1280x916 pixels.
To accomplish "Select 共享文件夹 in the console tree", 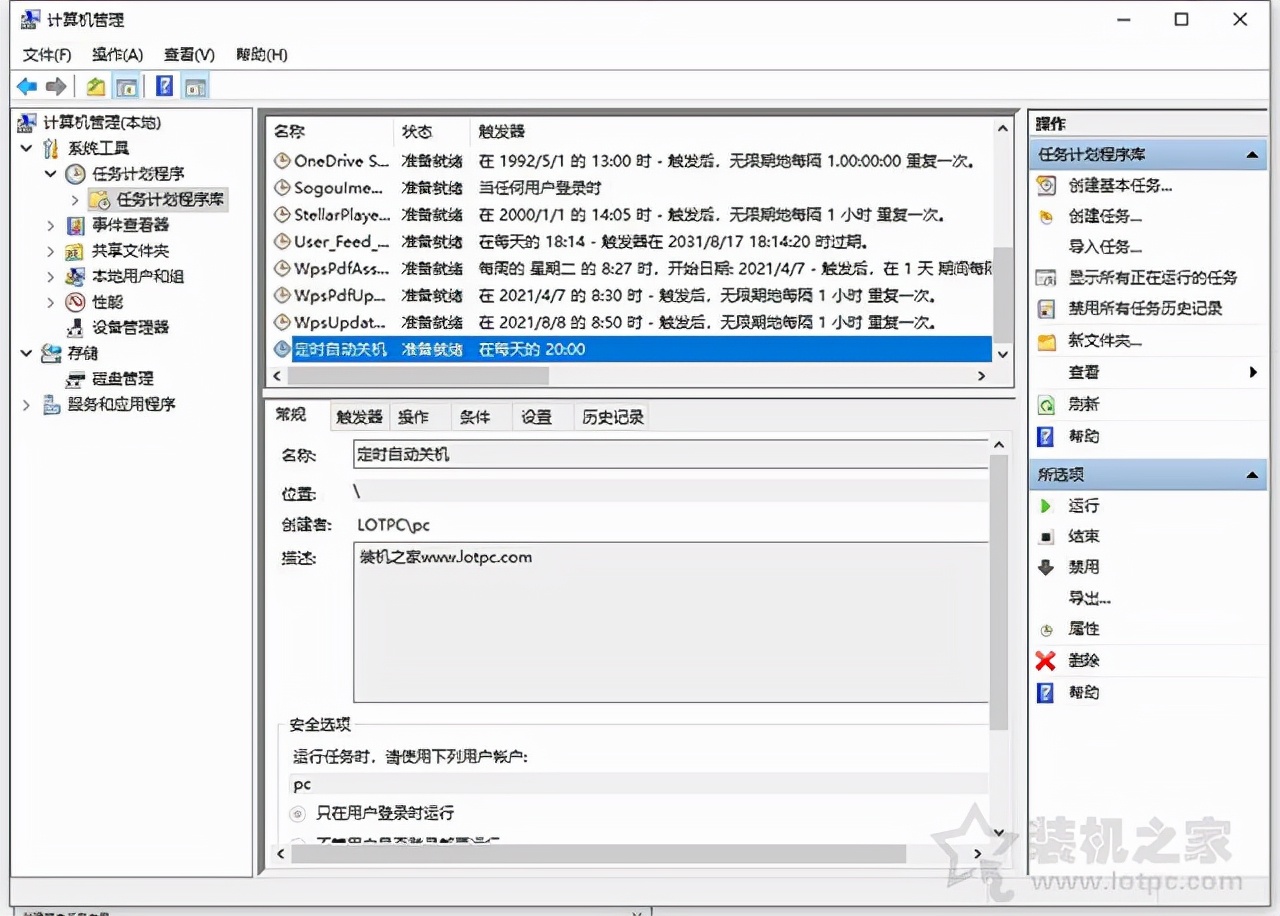I will pos(131,251).
